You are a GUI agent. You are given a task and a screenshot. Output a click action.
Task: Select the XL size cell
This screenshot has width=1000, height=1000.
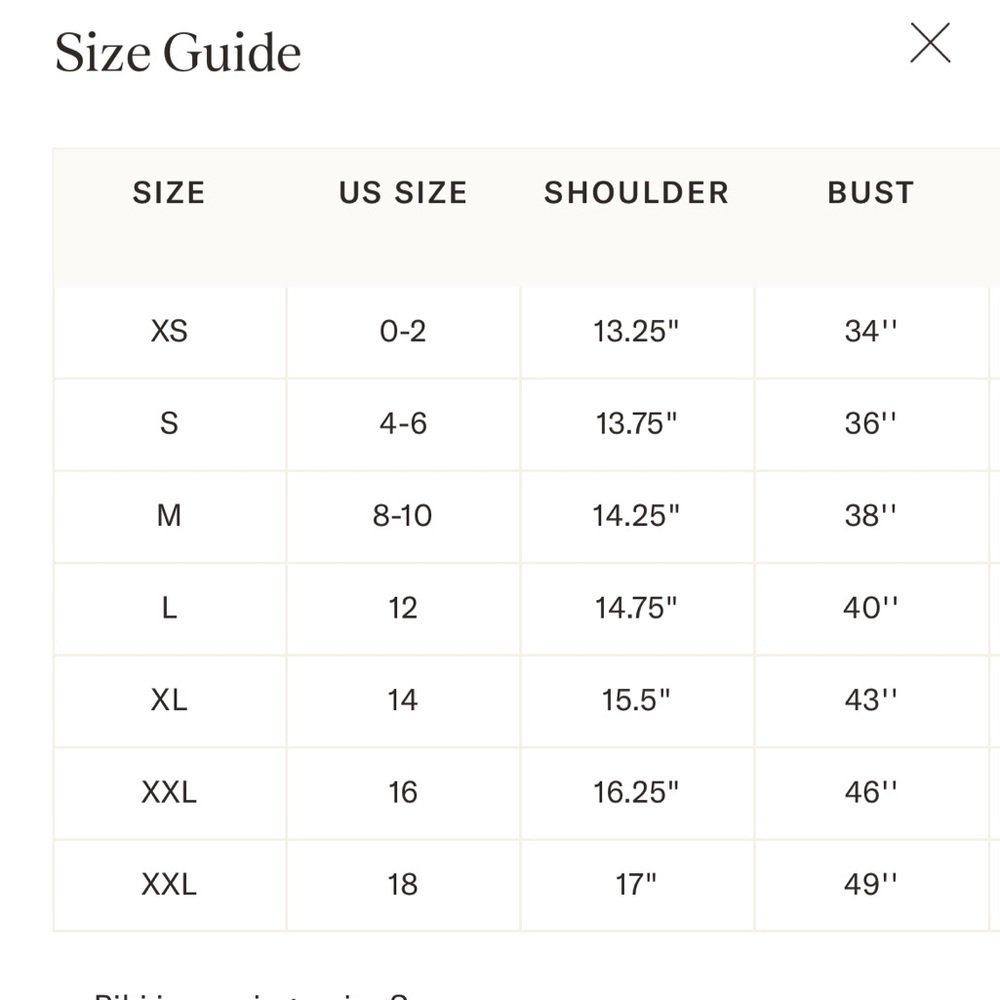click(169, 701)
